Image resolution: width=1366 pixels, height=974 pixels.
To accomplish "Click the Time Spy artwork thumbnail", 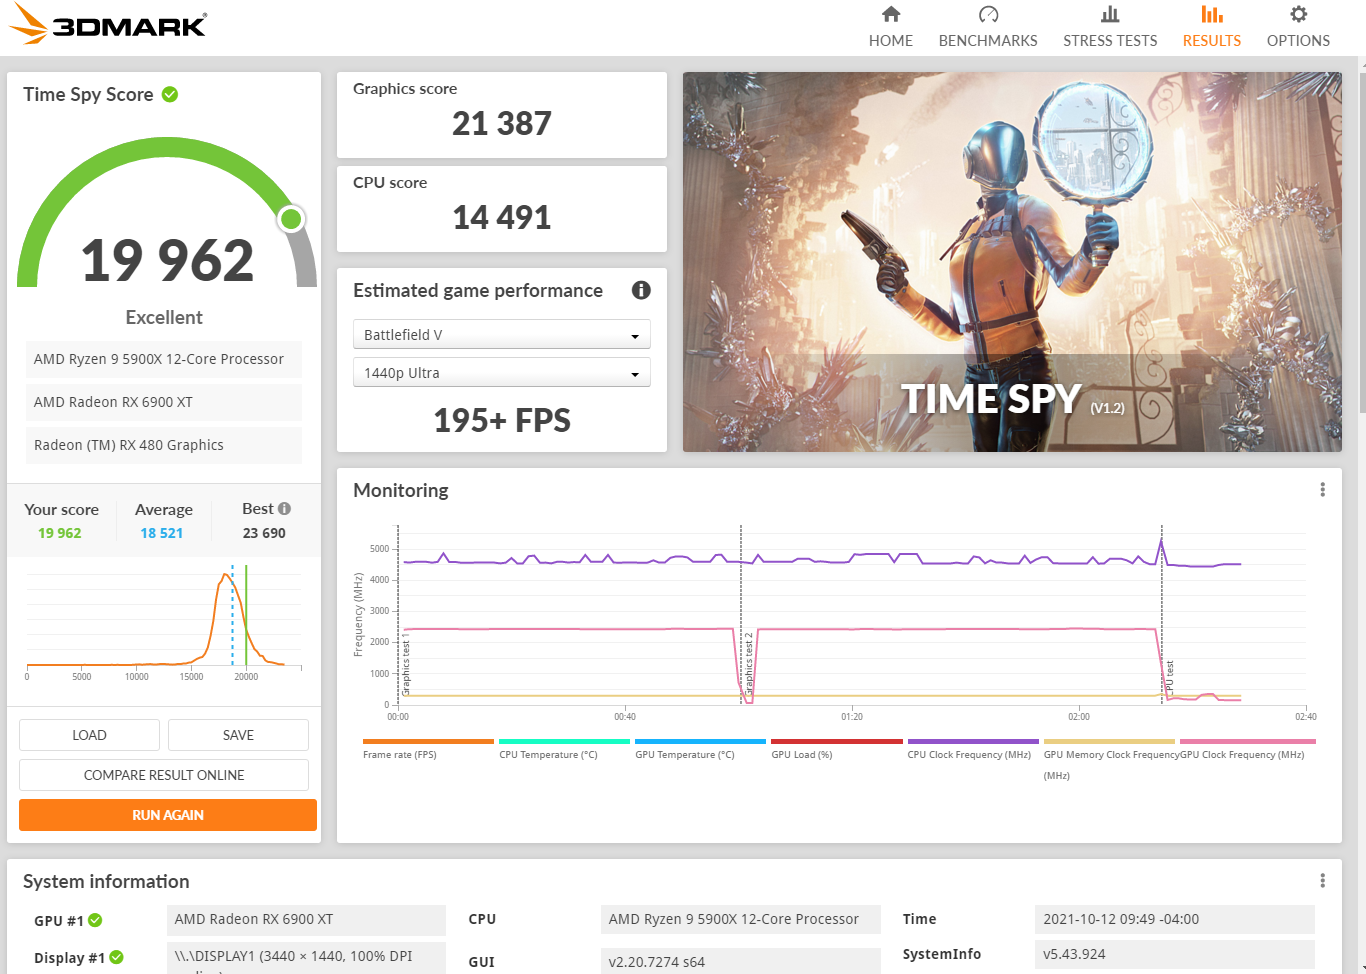I will coord(1011,262).
